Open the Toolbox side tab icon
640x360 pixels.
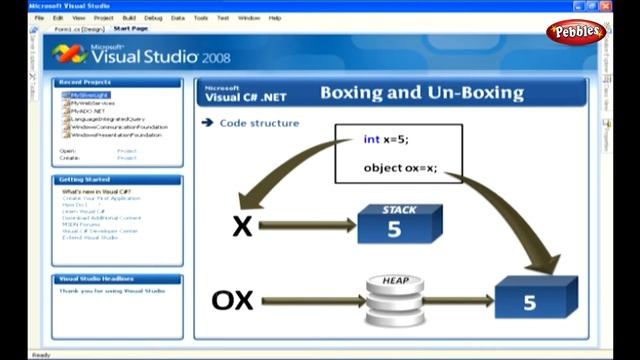coord(33,76)
